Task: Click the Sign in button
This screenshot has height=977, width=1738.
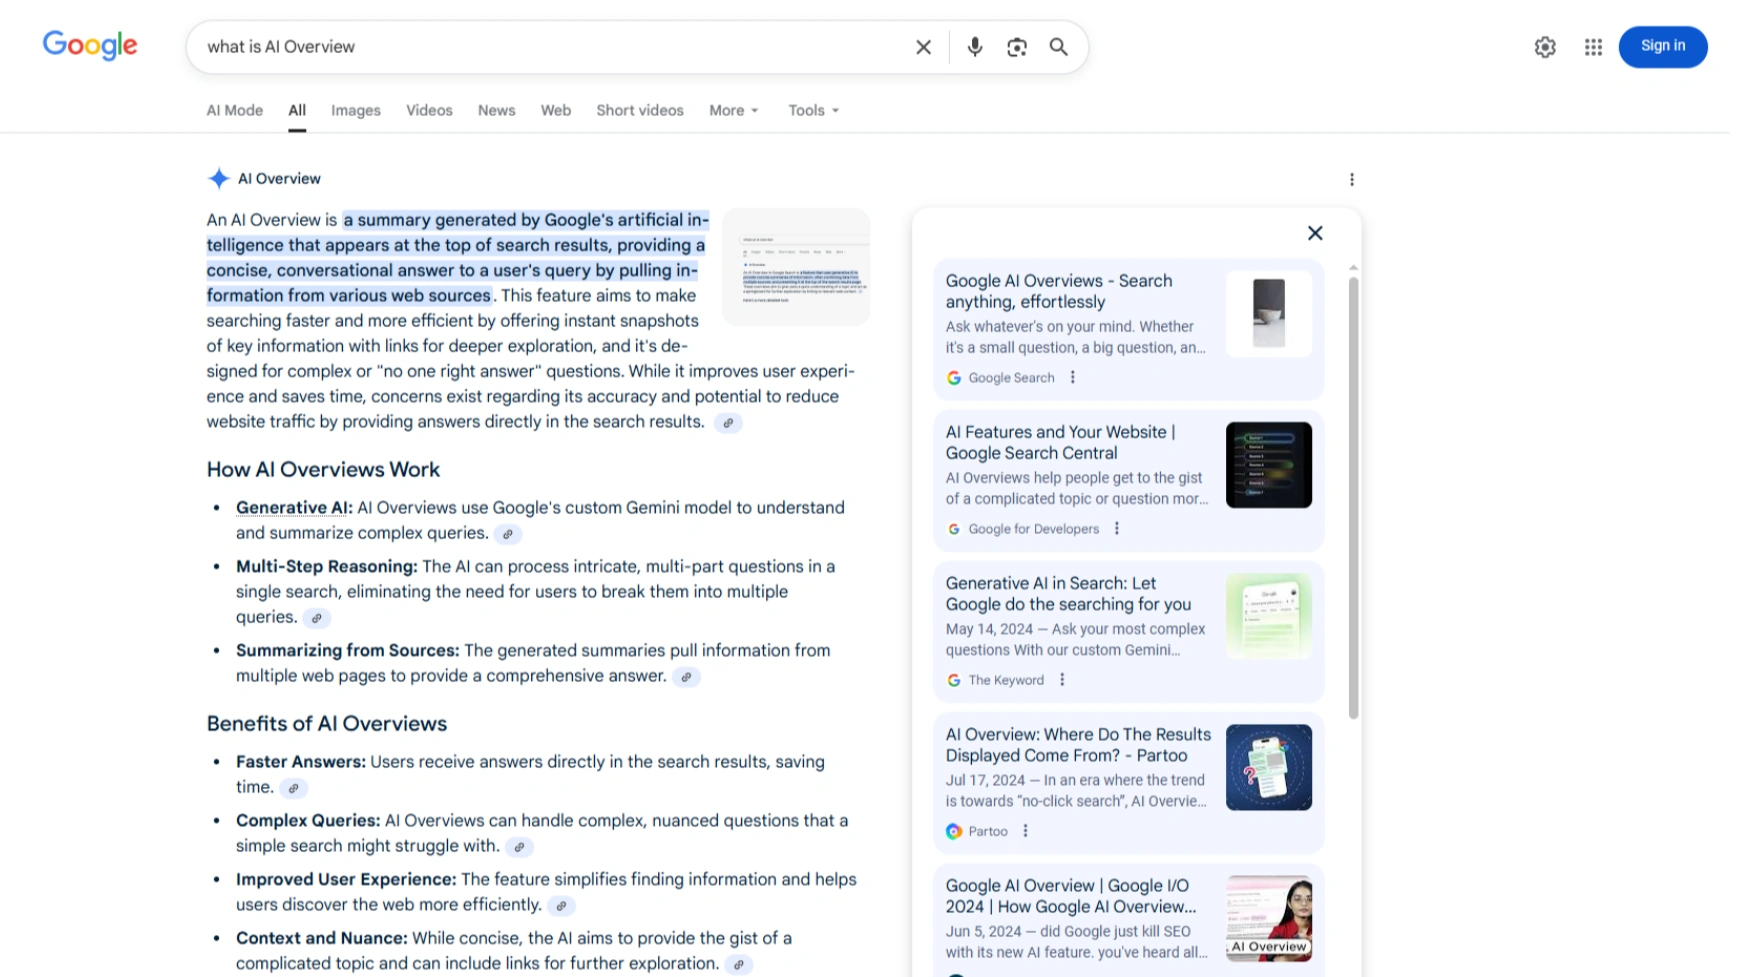Action: click(x=1662, y=46)
